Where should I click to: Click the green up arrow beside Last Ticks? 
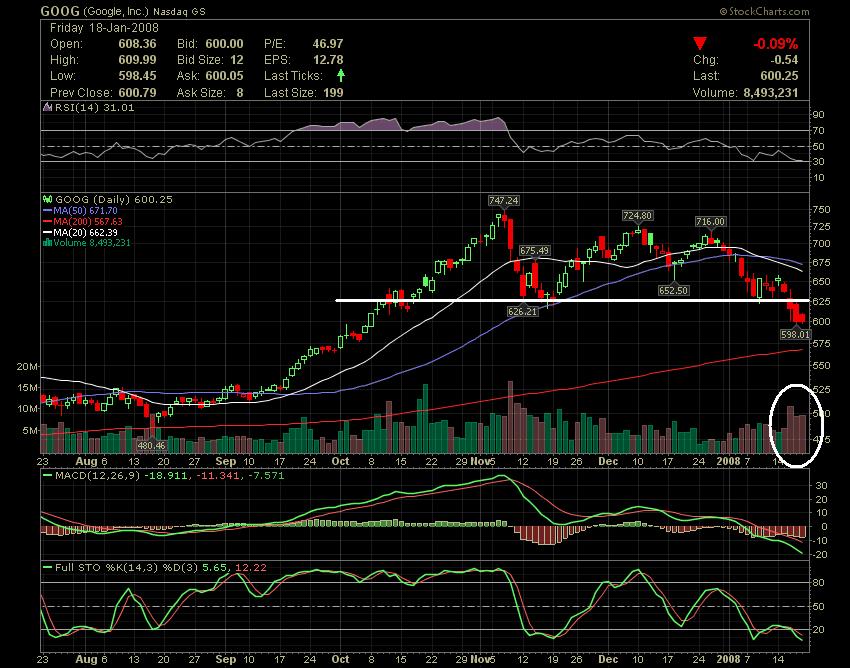coord(340,75)
